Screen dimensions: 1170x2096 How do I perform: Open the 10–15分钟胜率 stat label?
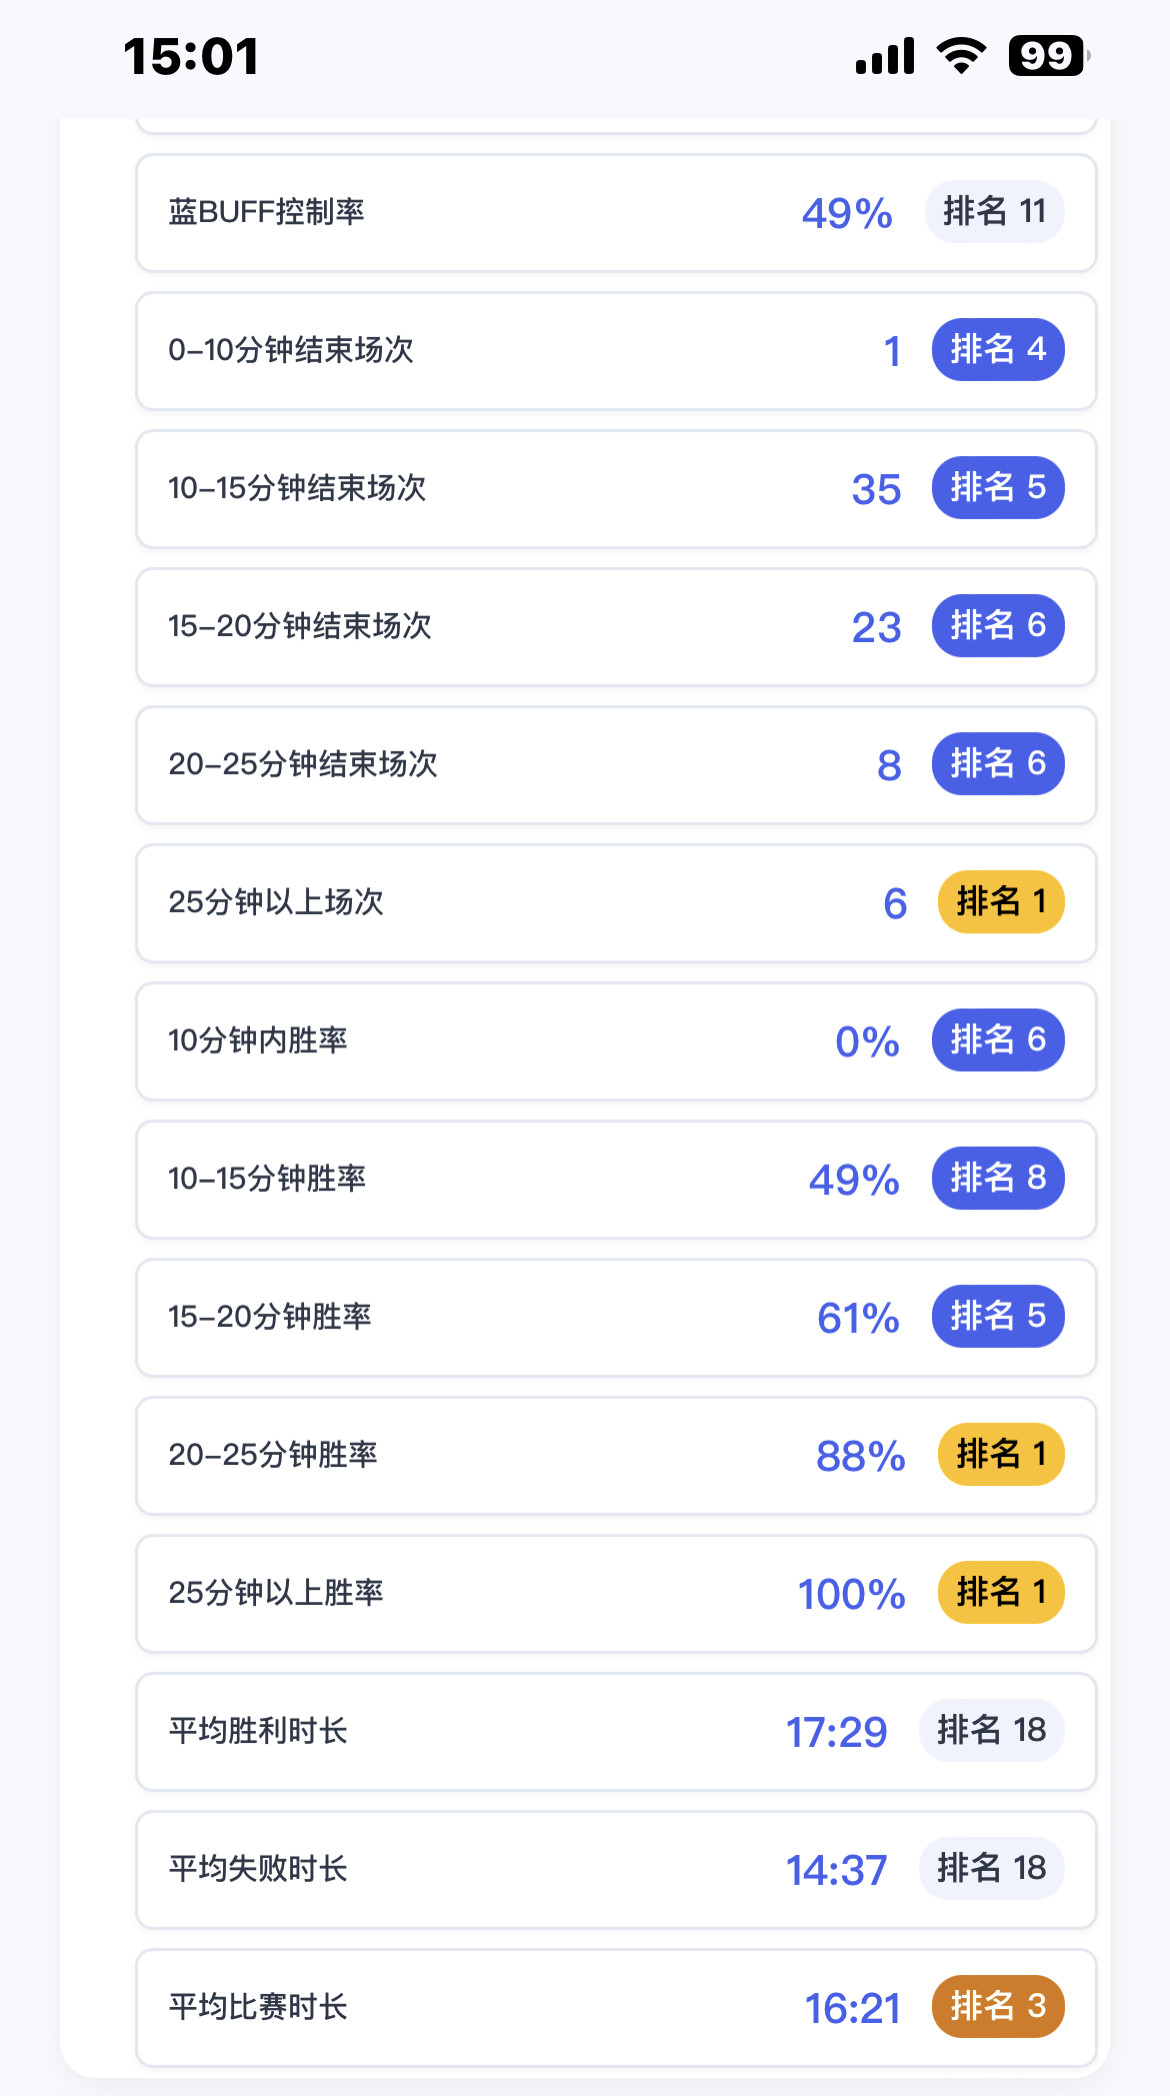[267, 1178]
